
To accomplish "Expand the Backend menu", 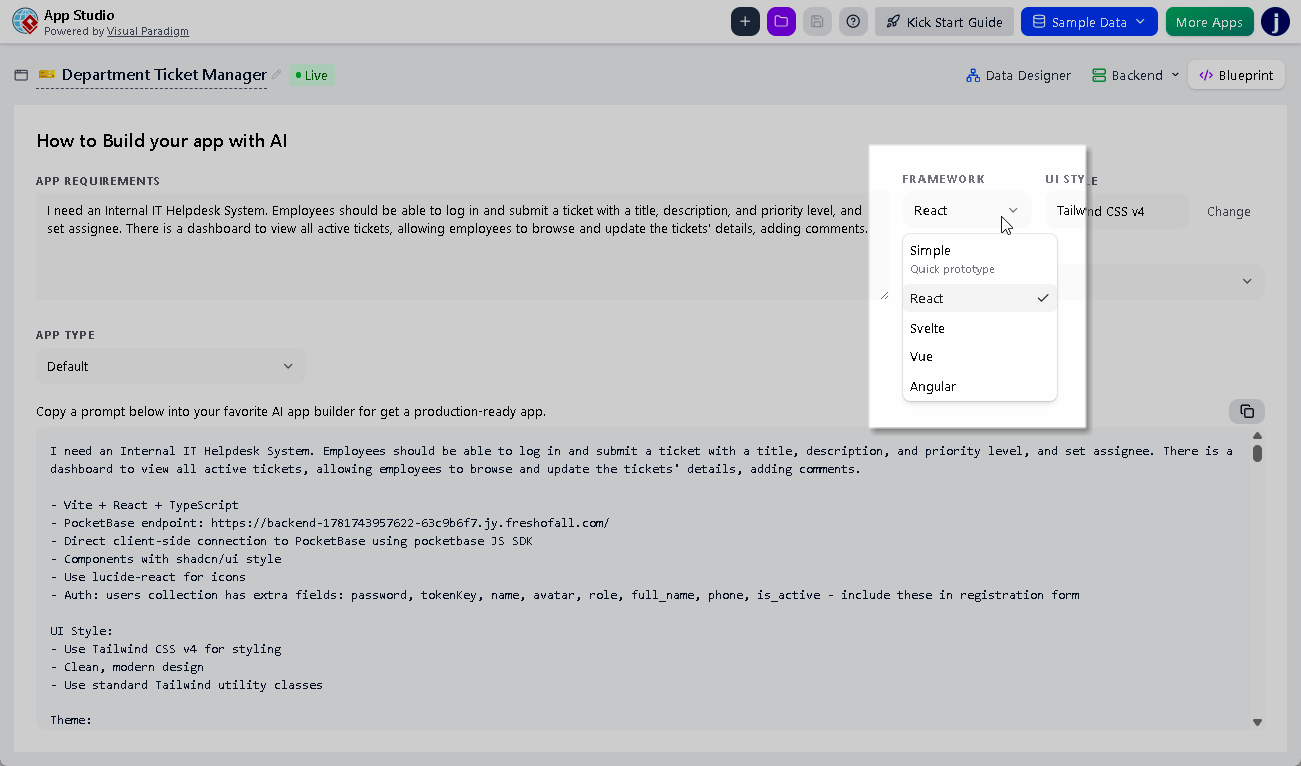I will pos(1135,75).
